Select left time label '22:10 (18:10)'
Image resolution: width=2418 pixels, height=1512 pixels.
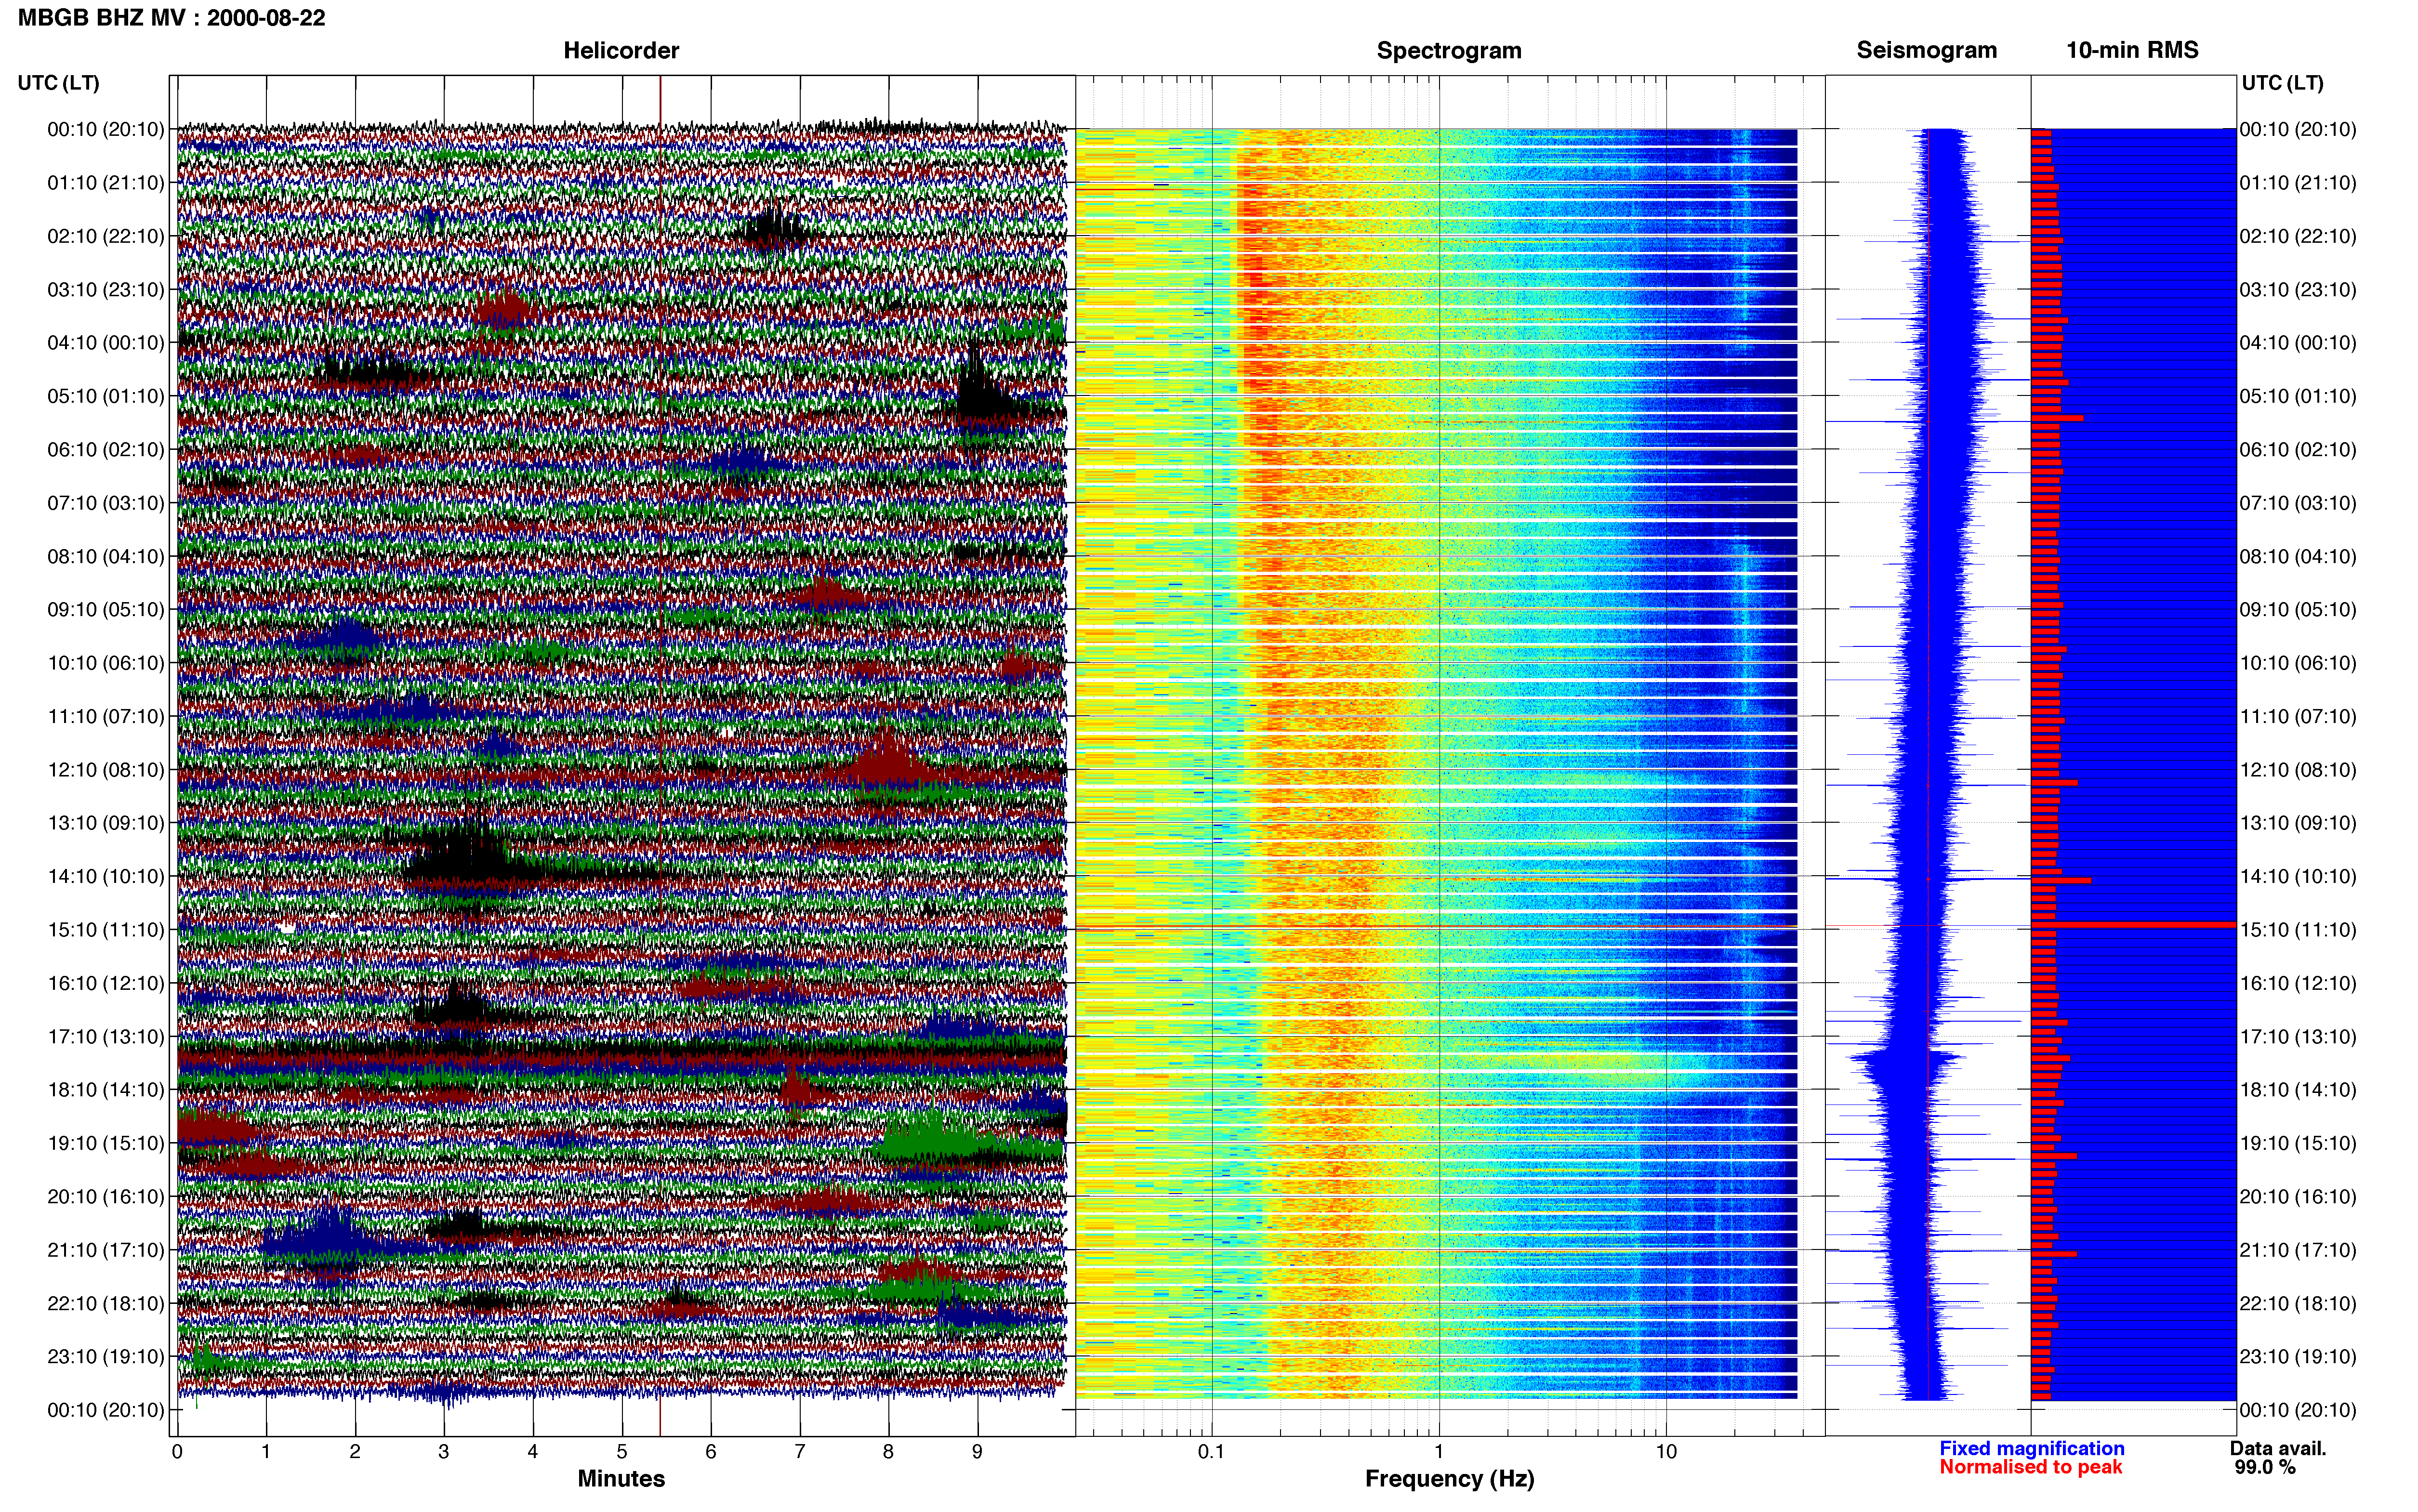[x=106, y=1303]
